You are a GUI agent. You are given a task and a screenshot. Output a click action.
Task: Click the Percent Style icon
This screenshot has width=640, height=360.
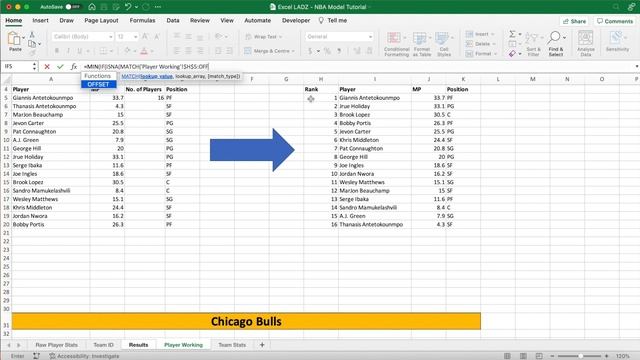click(327, 51)
